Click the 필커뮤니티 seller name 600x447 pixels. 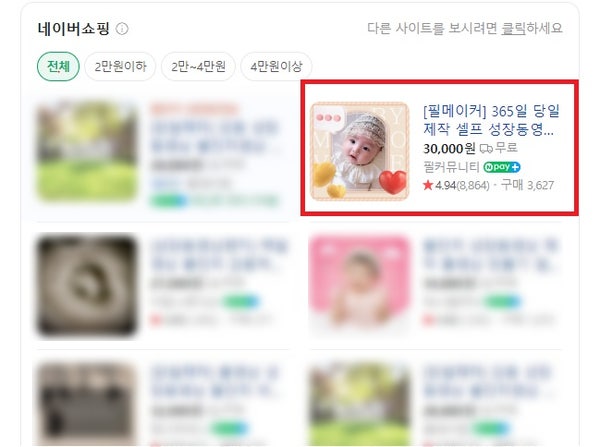(x=451, y=167)
